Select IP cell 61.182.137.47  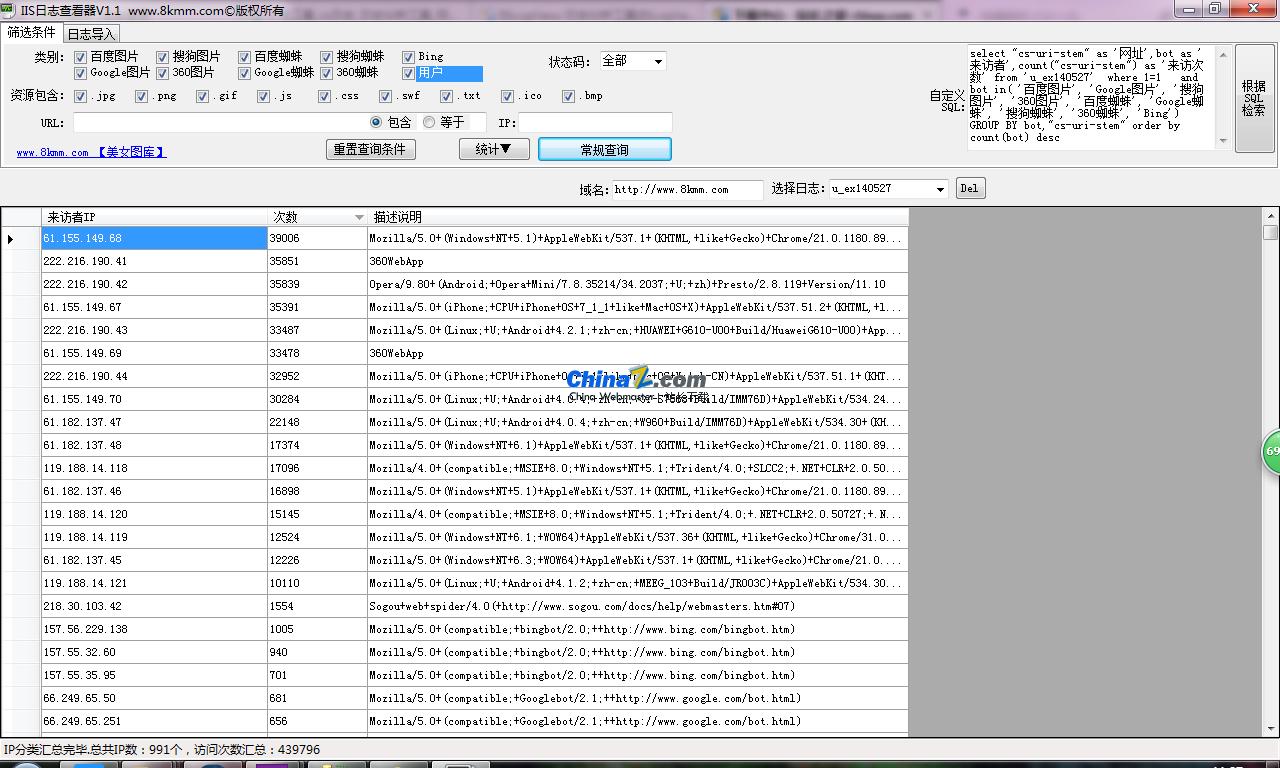click(x=154, y=422)
